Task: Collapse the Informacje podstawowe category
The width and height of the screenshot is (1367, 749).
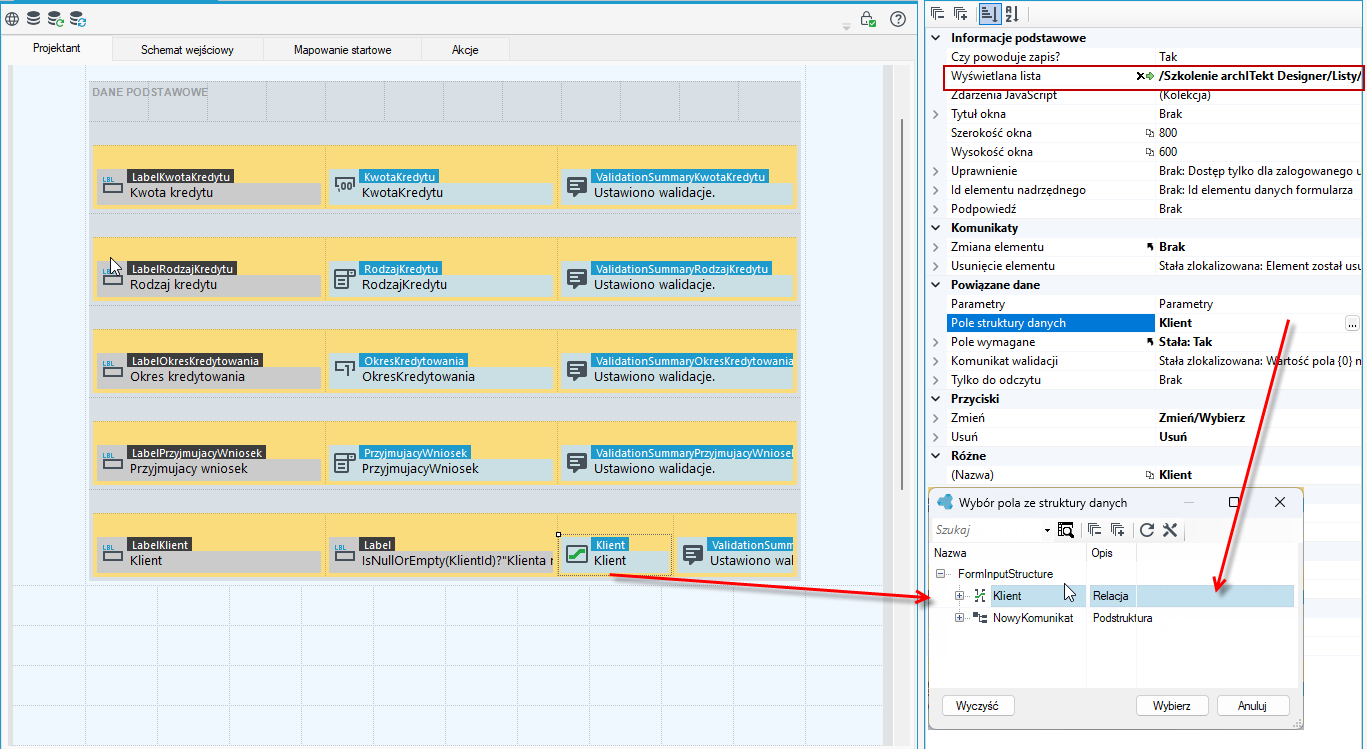Action: point(936,38)
